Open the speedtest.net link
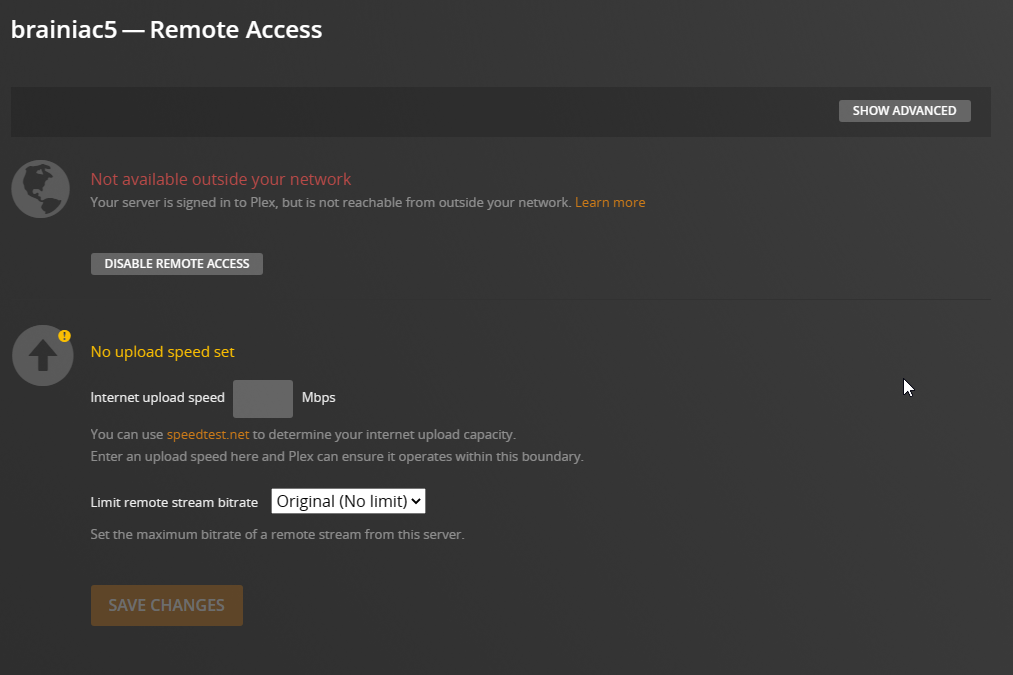 click(x=208, y=435)
